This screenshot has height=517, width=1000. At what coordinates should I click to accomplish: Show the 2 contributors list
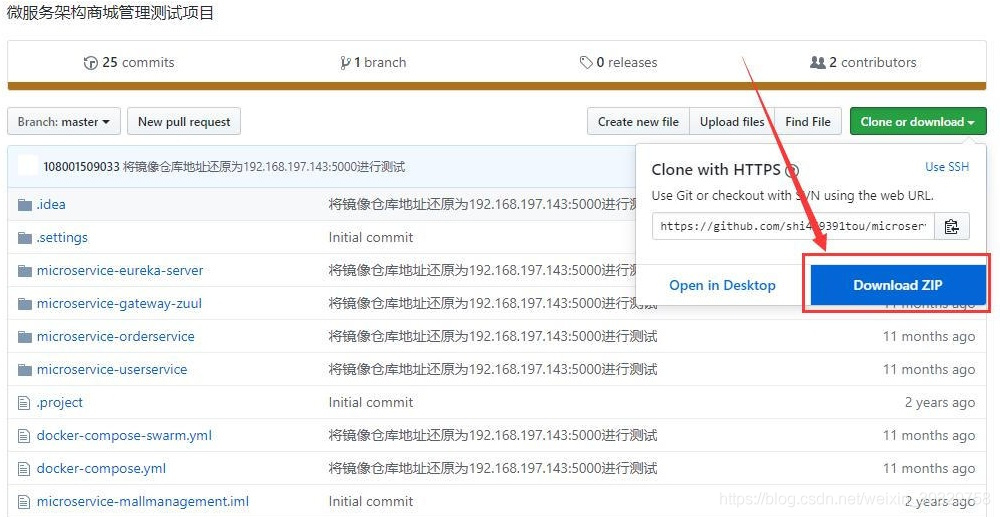click(863, 62)
